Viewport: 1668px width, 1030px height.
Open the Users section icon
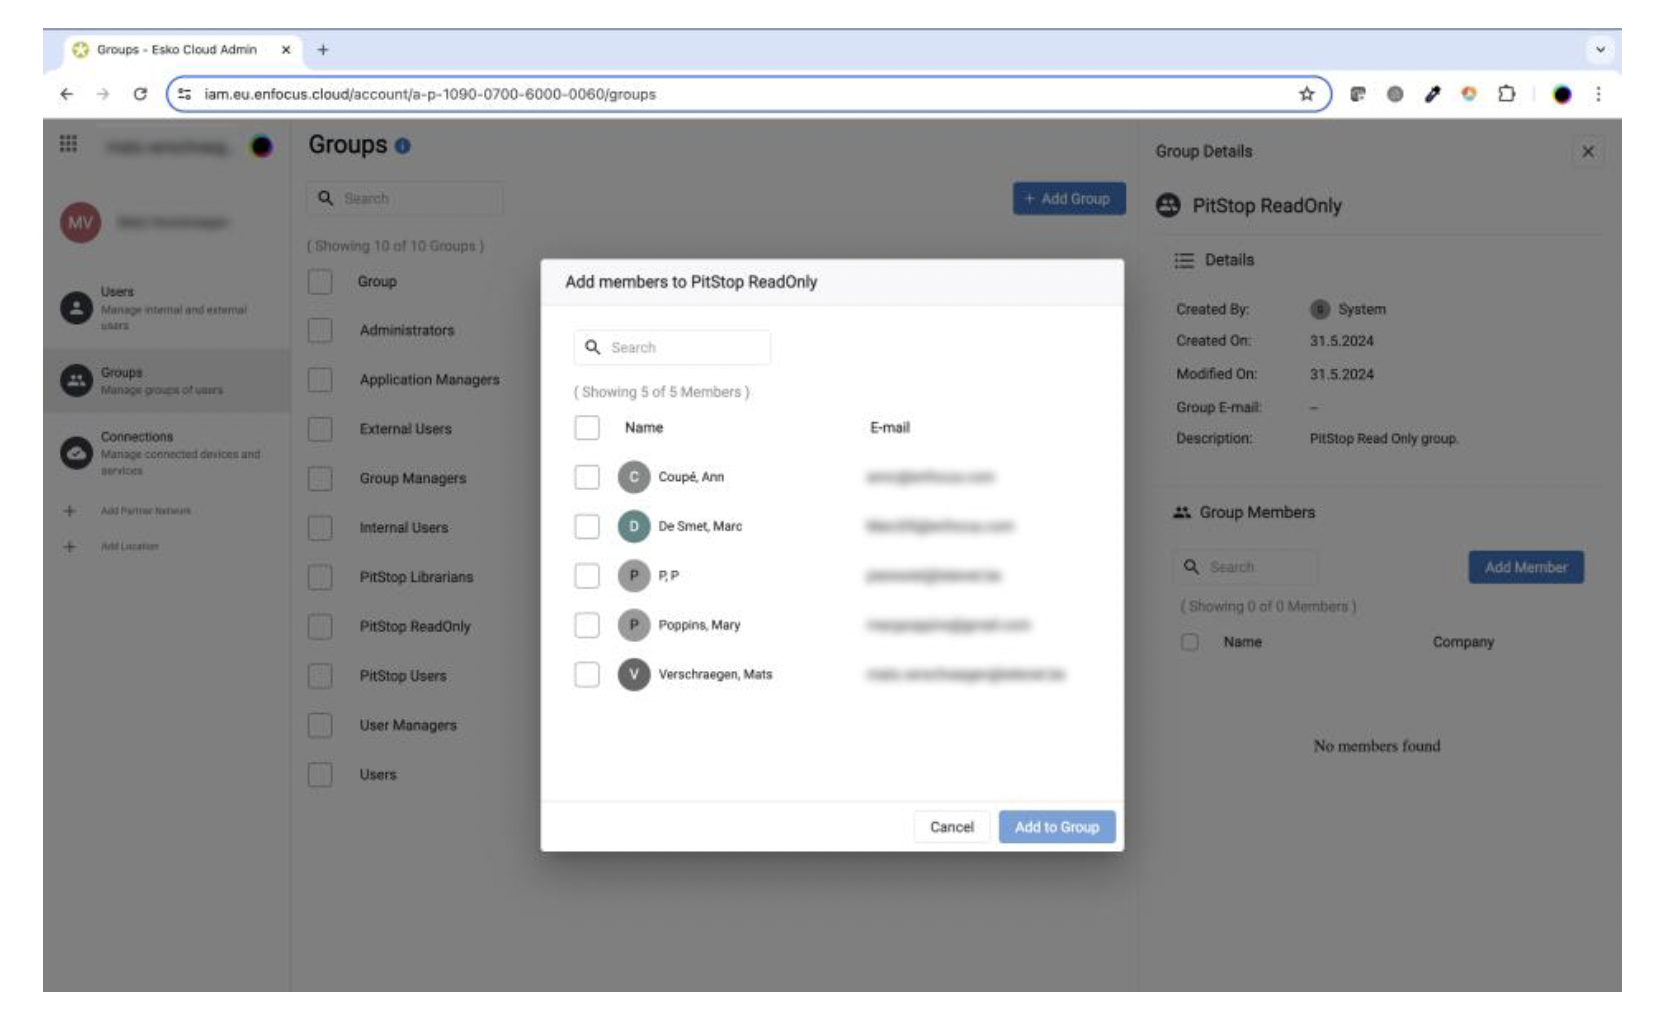point(76,308)
